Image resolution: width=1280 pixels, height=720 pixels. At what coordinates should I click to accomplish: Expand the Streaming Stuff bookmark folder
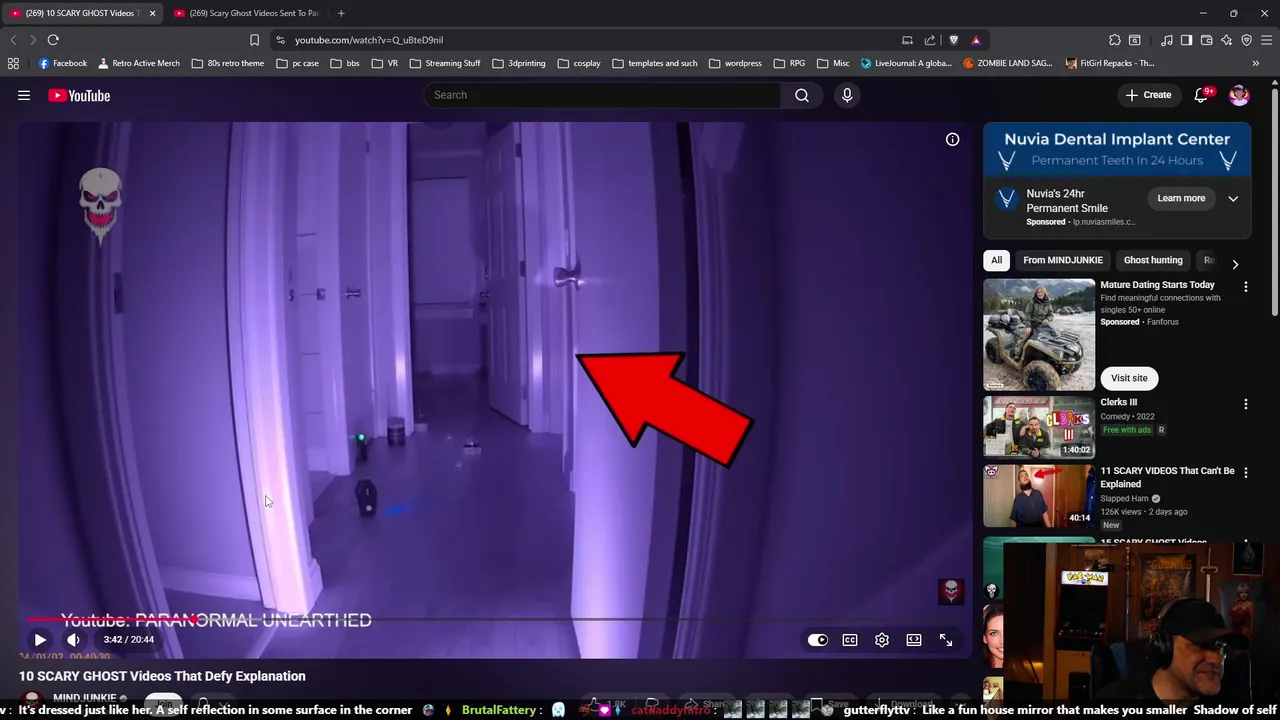(445, 63)
